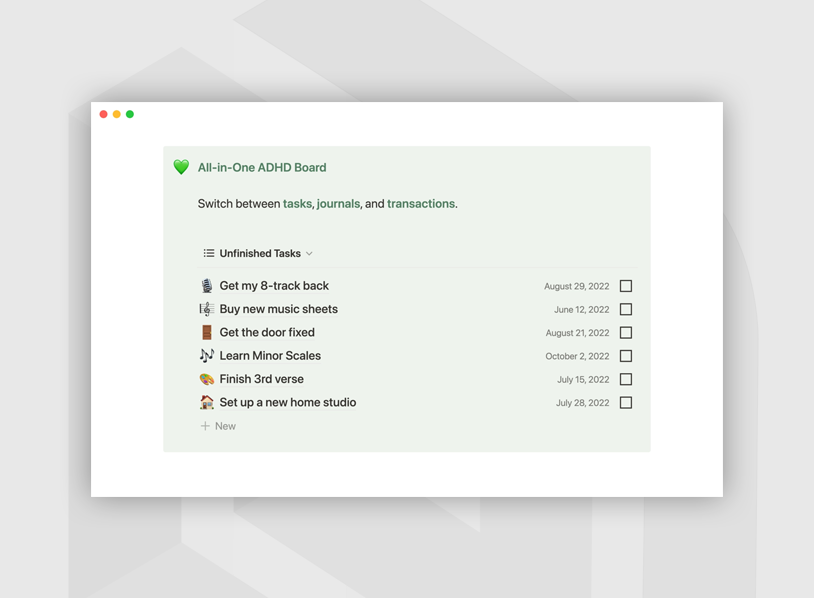814x598 pixels.
Task: Click the July 15, 2022 date
Action: (584, 379)
